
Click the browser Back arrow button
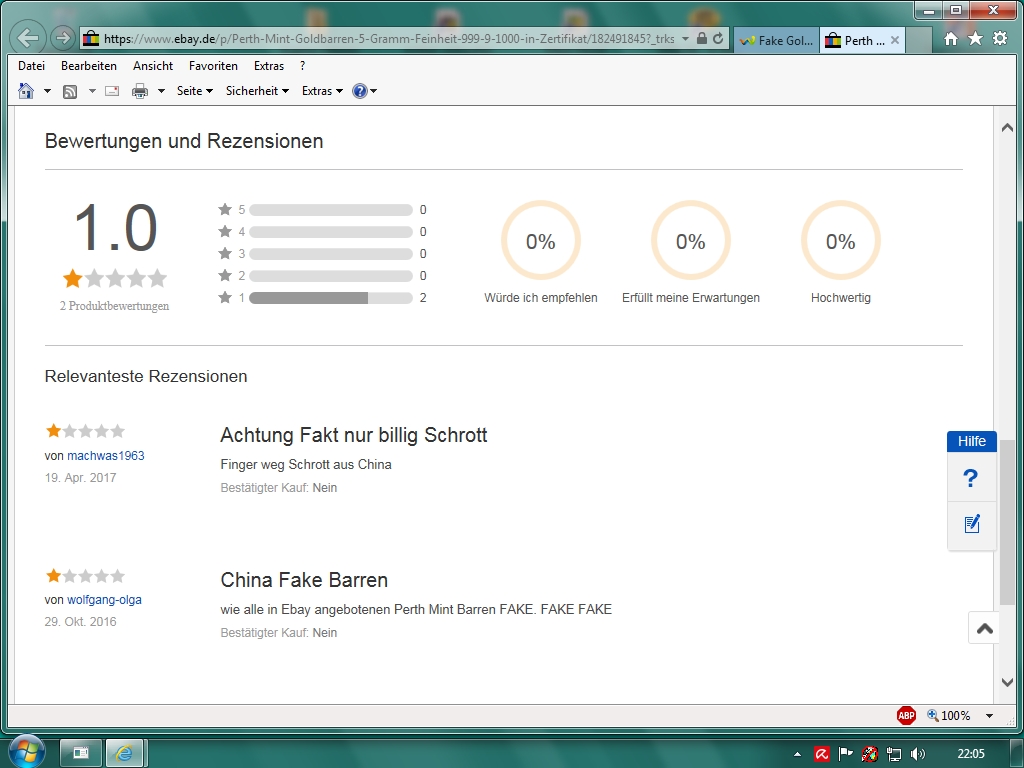point(28,38)
